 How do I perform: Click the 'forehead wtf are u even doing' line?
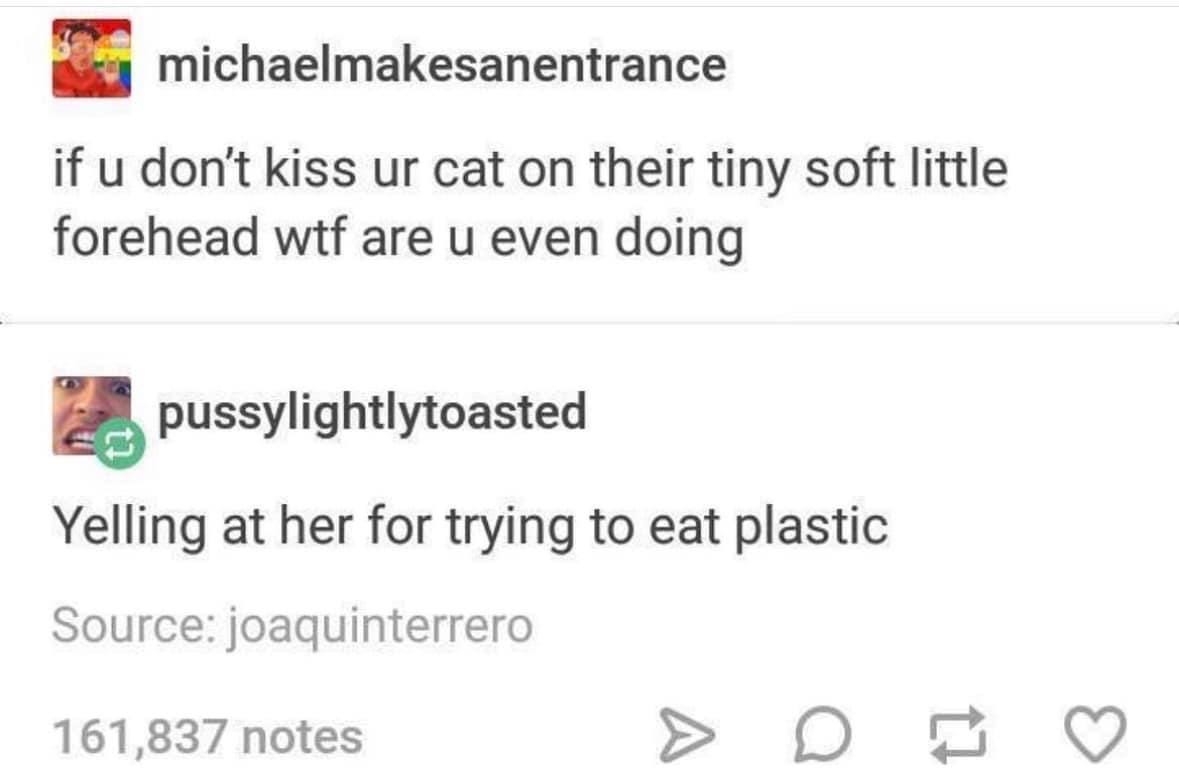(x=399, y=238)
